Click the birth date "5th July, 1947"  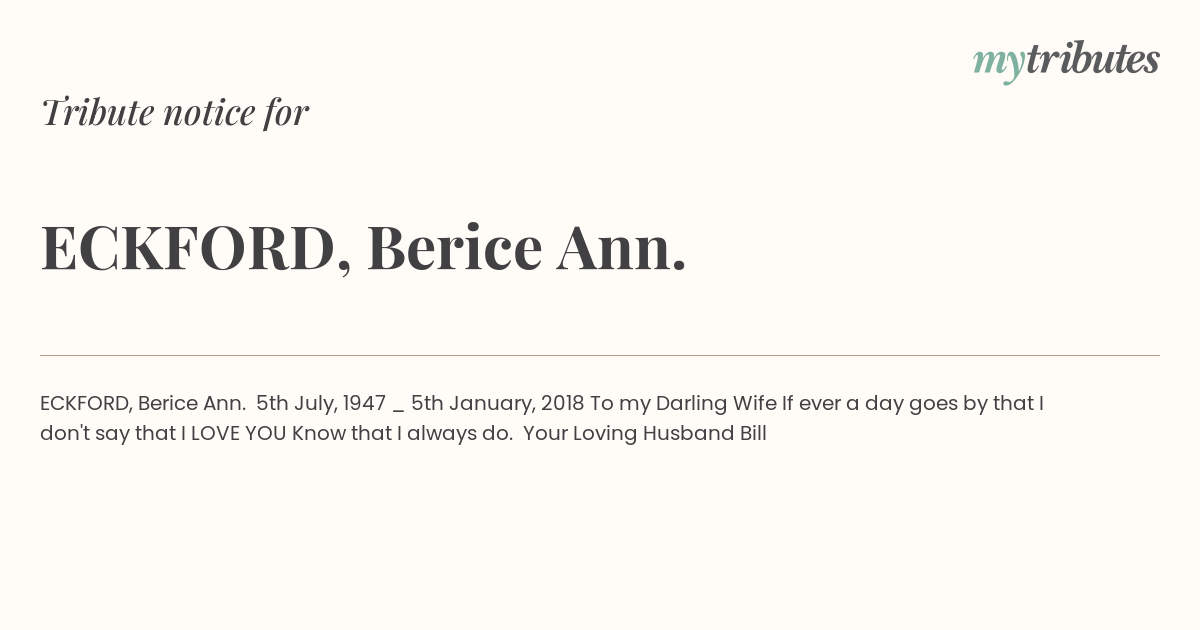coord(321,403)
